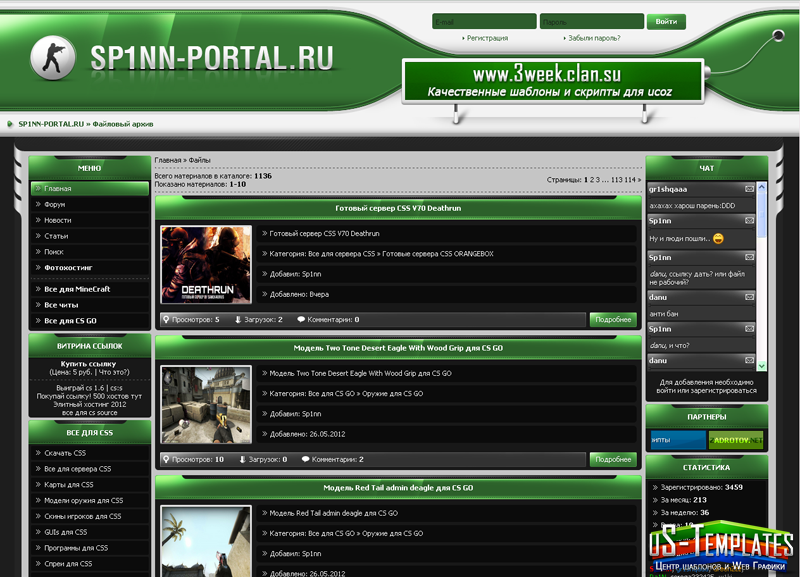Open the Deathrun thumbnail image
800x577 pixels.
click(x=206, y=265)
